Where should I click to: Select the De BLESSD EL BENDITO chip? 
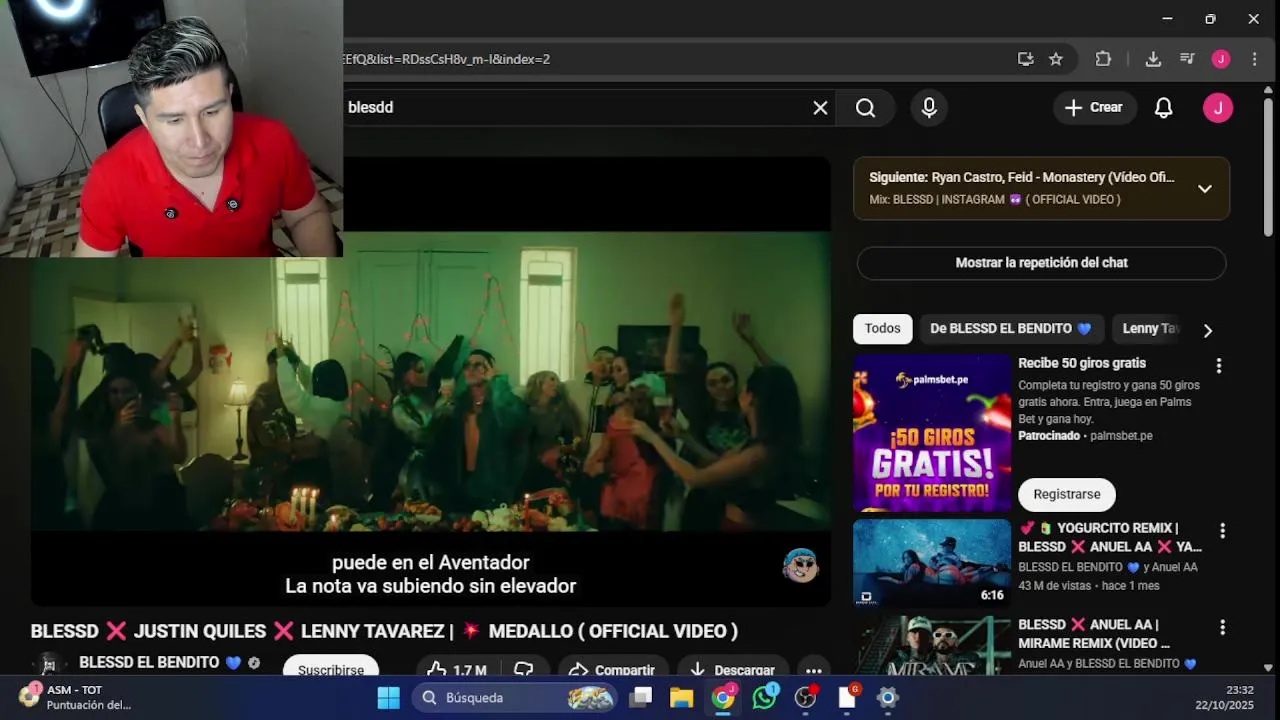(1011, 329)
